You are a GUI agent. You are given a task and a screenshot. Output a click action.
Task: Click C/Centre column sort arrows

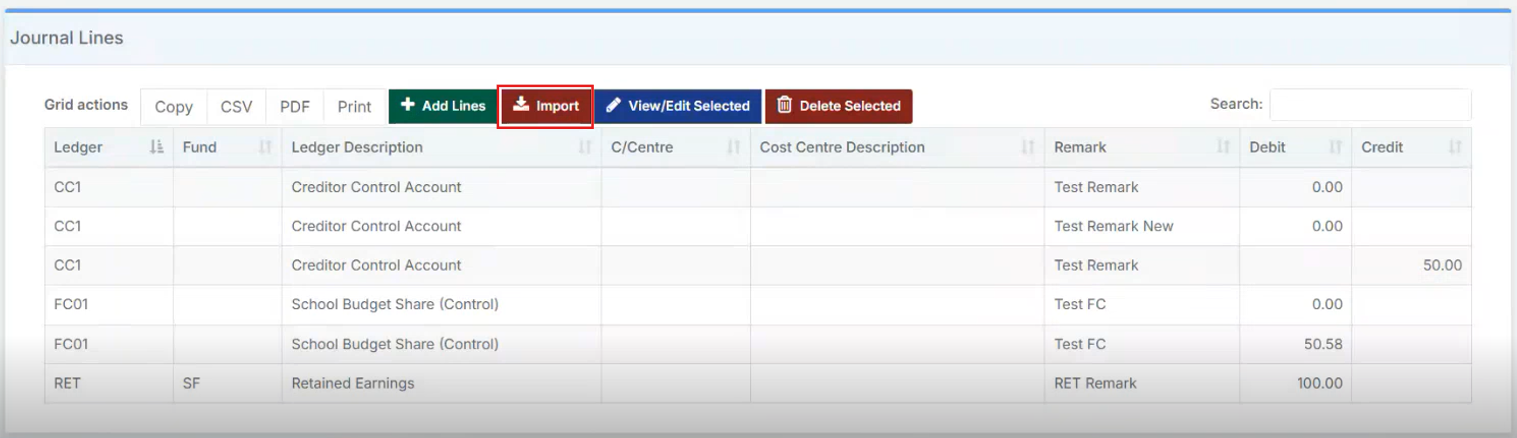pos(733,147)
